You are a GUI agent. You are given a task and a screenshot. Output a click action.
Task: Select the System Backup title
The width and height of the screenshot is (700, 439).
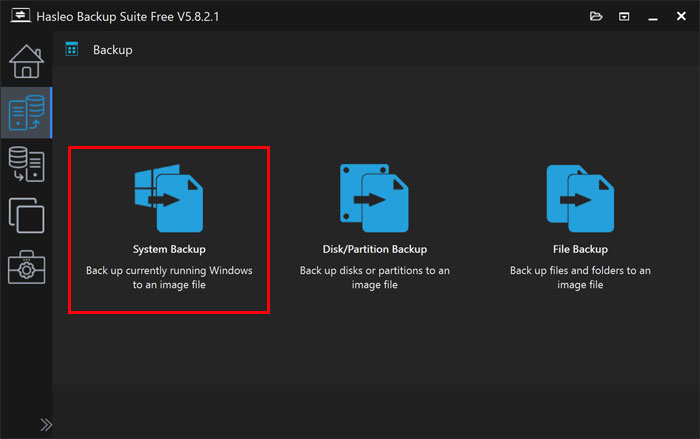click(x=169, y=249)
